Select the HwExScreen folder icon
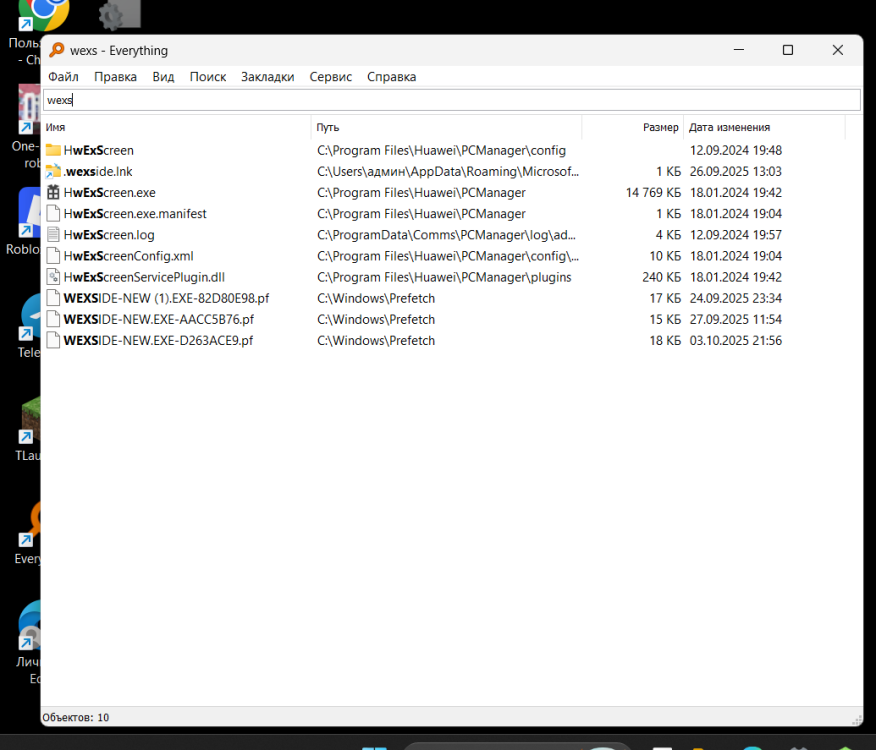 [53, 150]
